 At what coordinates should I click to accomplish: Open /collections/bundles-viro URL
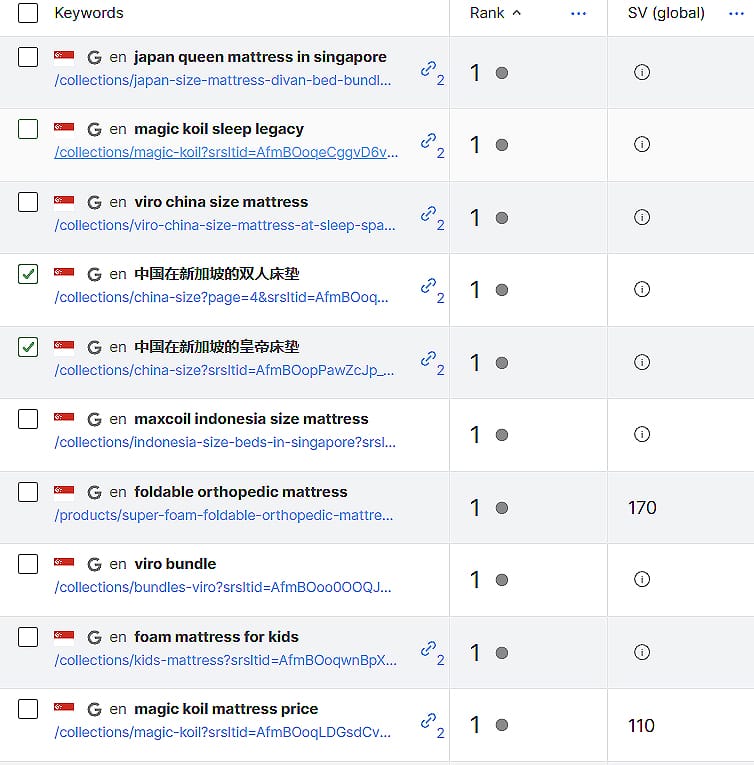tap(223, 587)
